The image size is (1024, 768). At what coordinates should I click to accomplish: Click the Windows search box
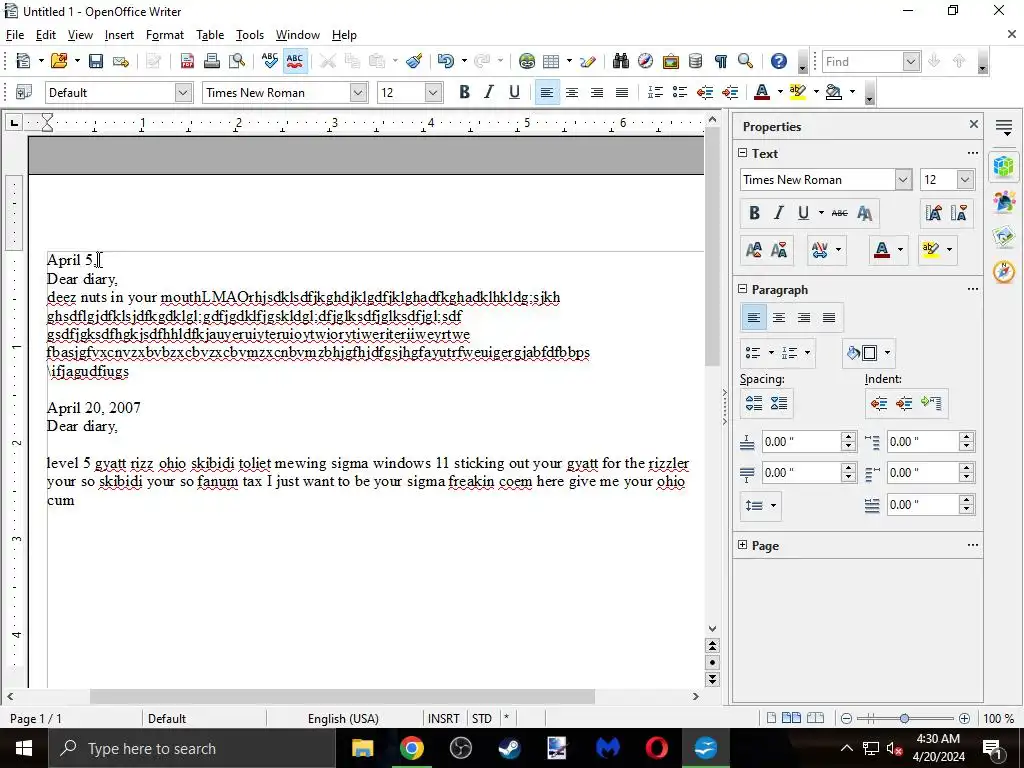click(x=192, y=748)
